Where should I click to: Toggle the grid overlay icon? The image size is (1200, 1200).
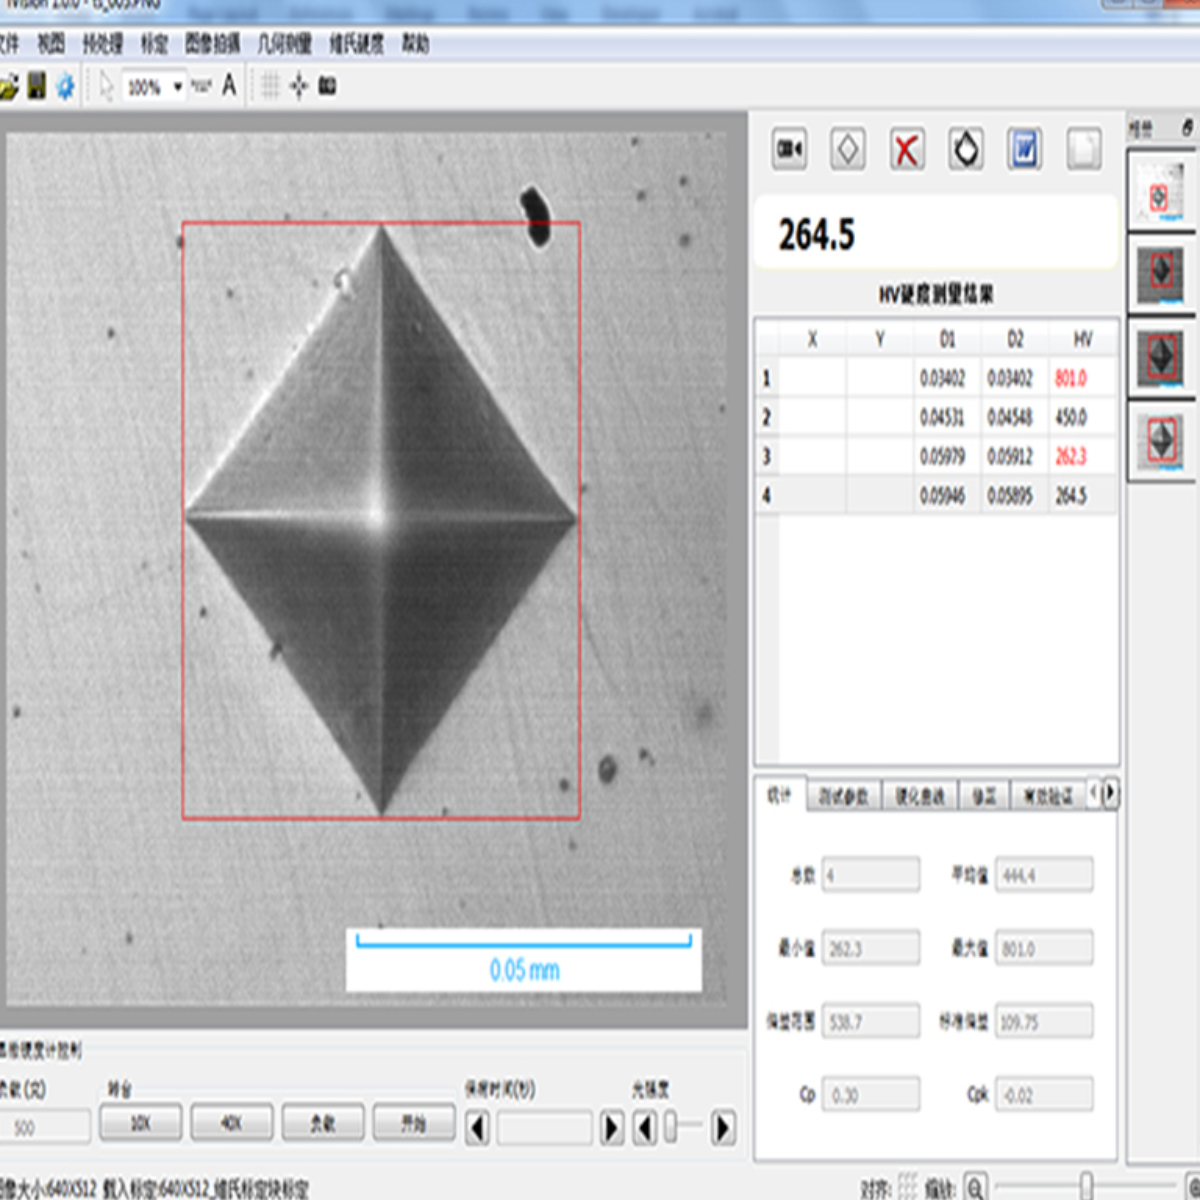point(270,86)
